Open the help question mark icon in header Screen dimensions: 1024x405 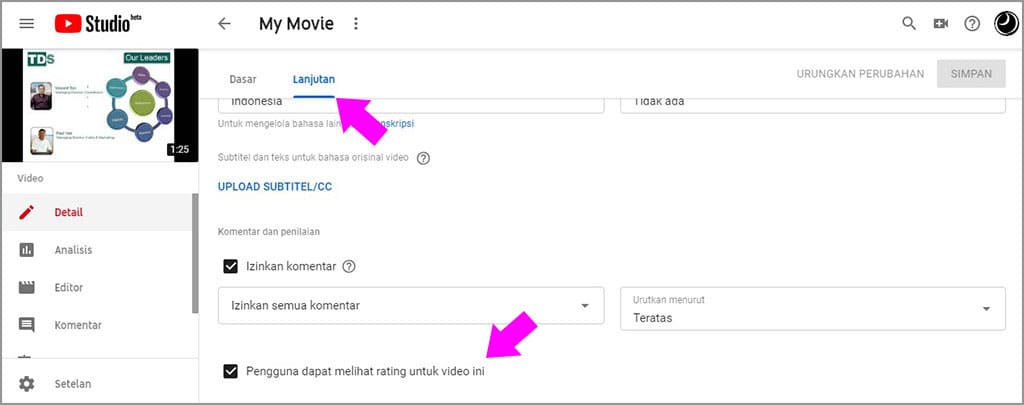coord(972,24)
